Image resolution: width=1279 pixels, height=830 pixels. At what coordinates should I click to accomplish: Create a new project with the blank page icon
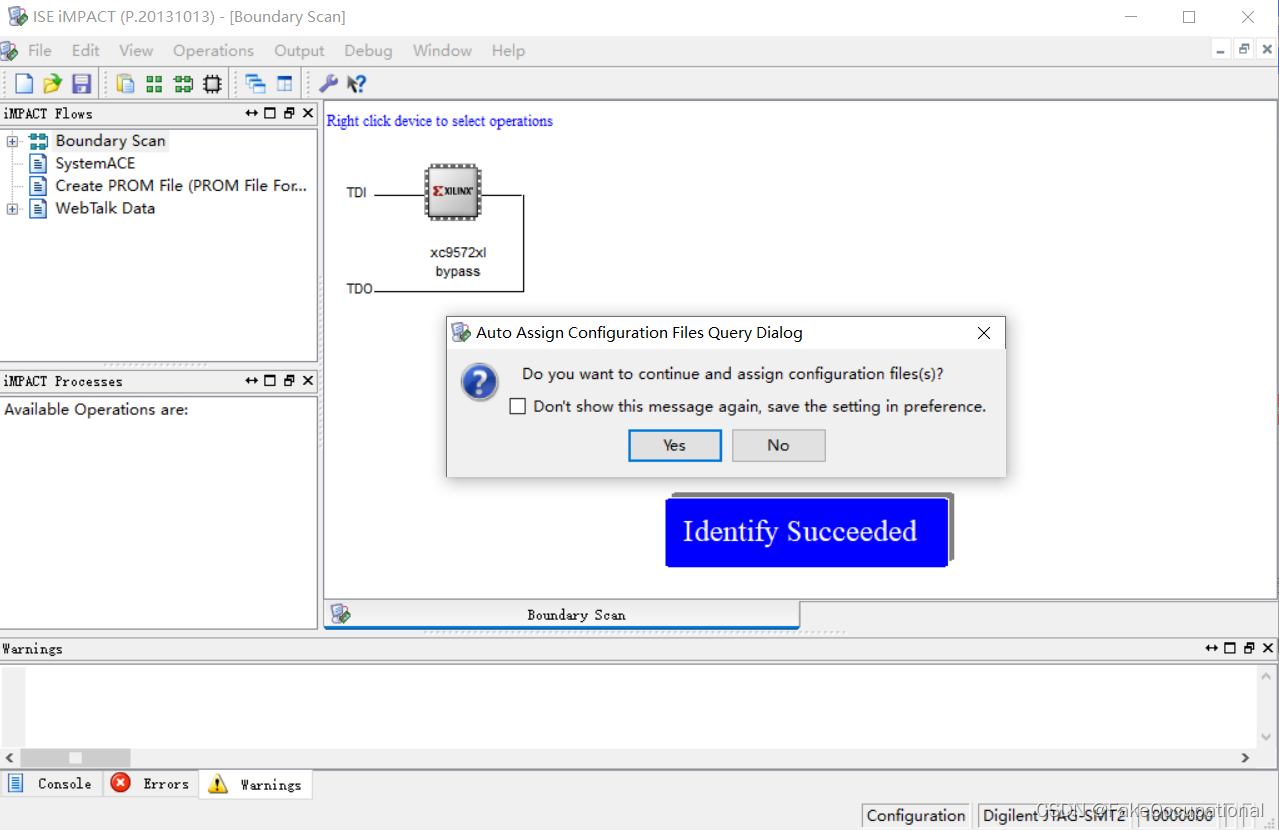24,84
